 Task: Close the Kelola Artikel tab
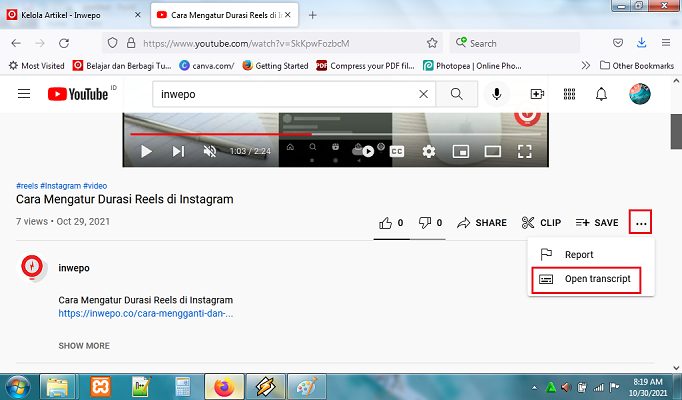point(137,15)
